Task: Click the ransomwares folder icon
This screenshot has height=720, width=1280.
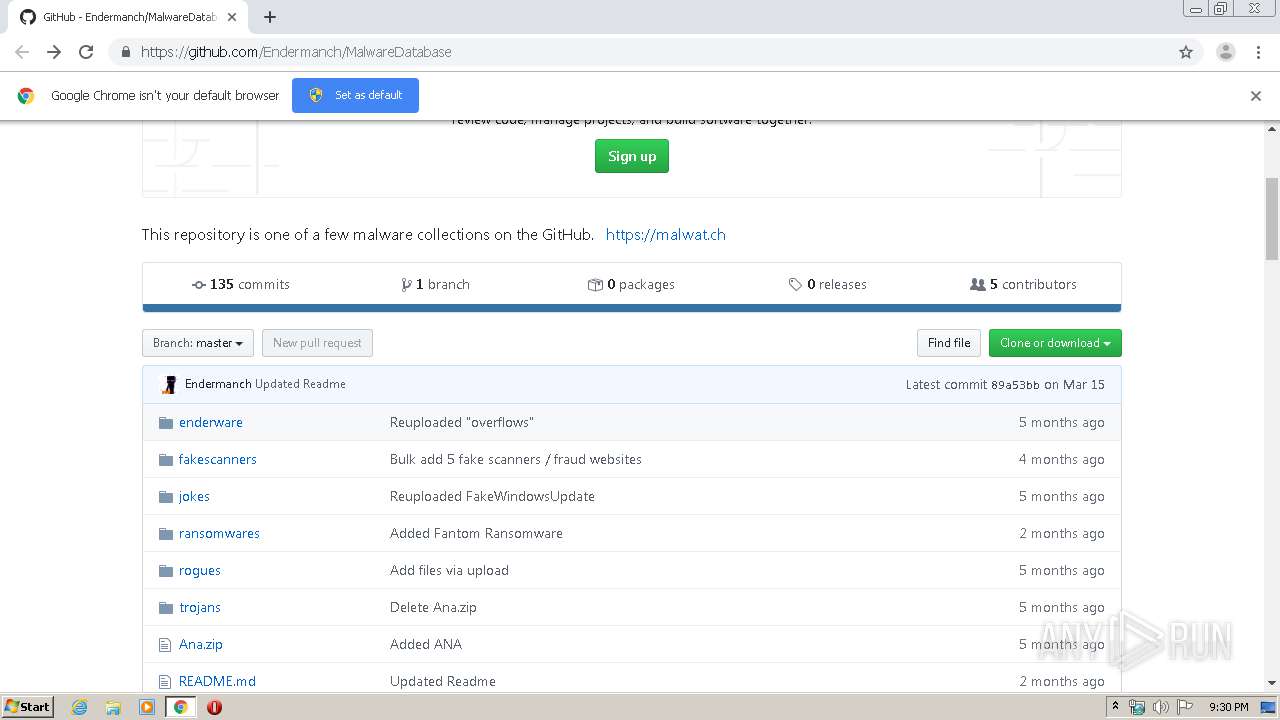Action: (166, 534)
